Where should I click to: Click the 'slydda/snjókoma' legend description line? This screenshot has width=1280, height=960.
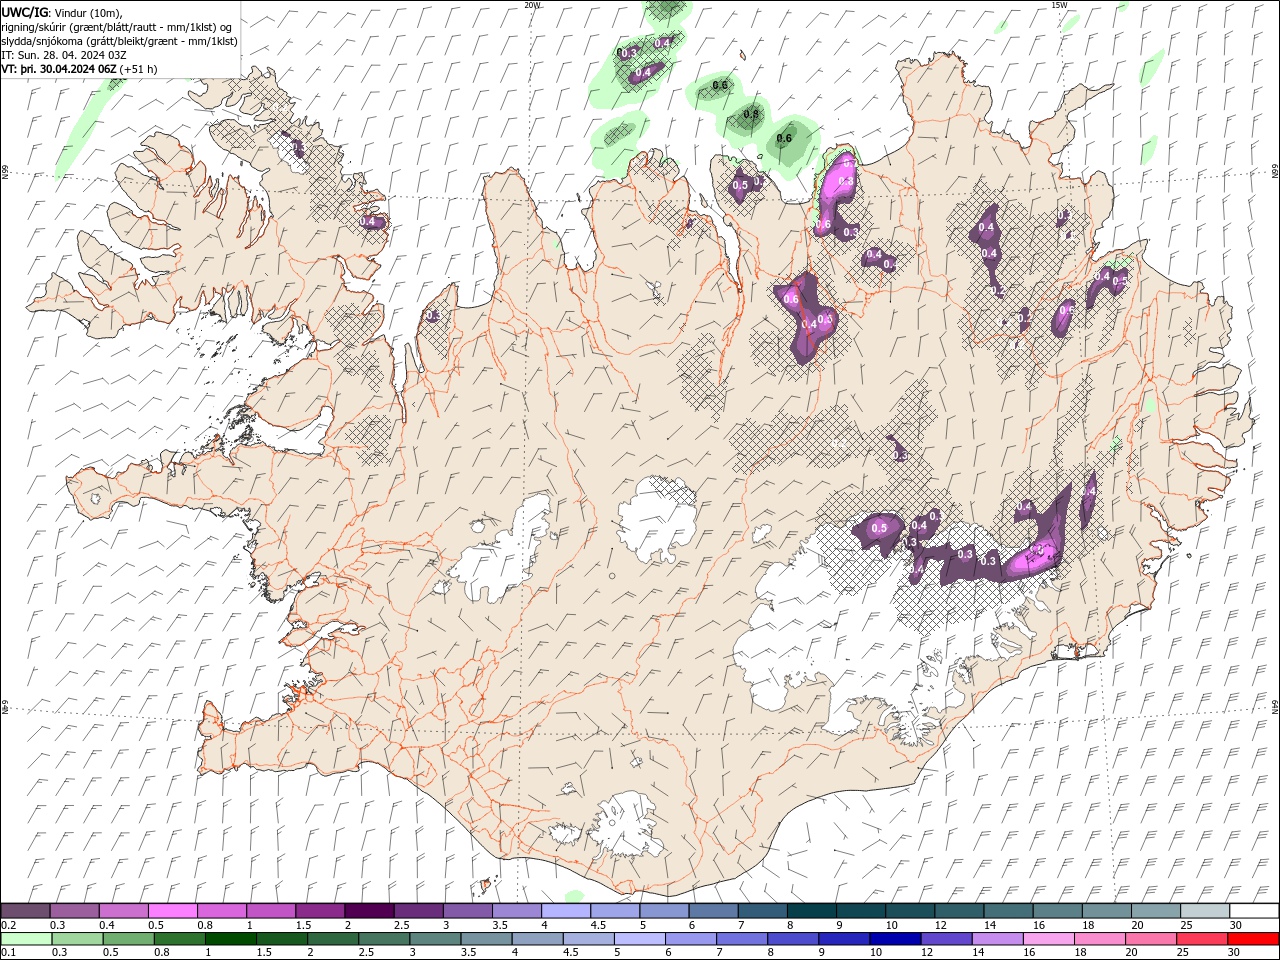(119, 41)
